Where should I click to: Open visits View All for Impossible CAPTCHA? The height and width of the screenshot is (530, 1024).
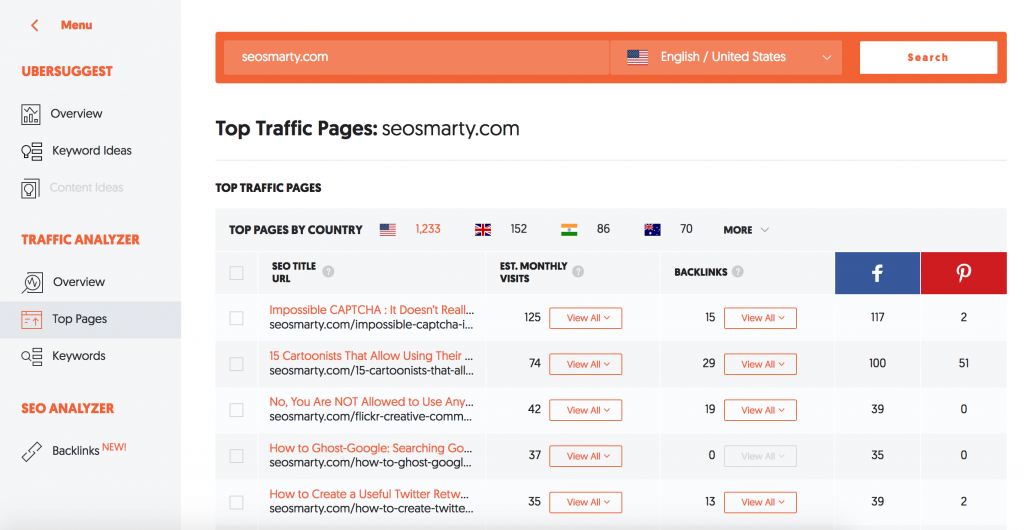click(585, 318)
